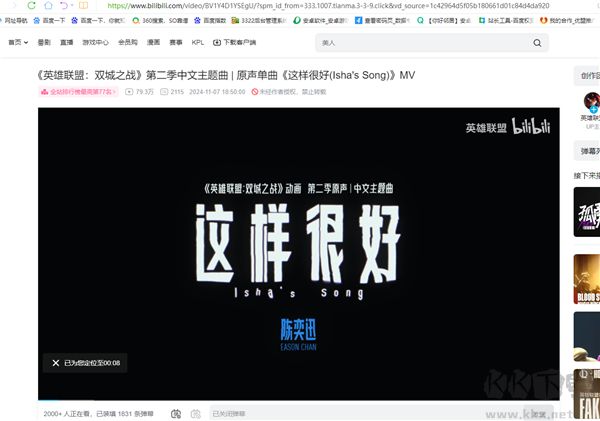Open the browser reading/bookmark book icon
Image resolution: width=600 pixels, height=421 pixels.
[x=83, y=5]
